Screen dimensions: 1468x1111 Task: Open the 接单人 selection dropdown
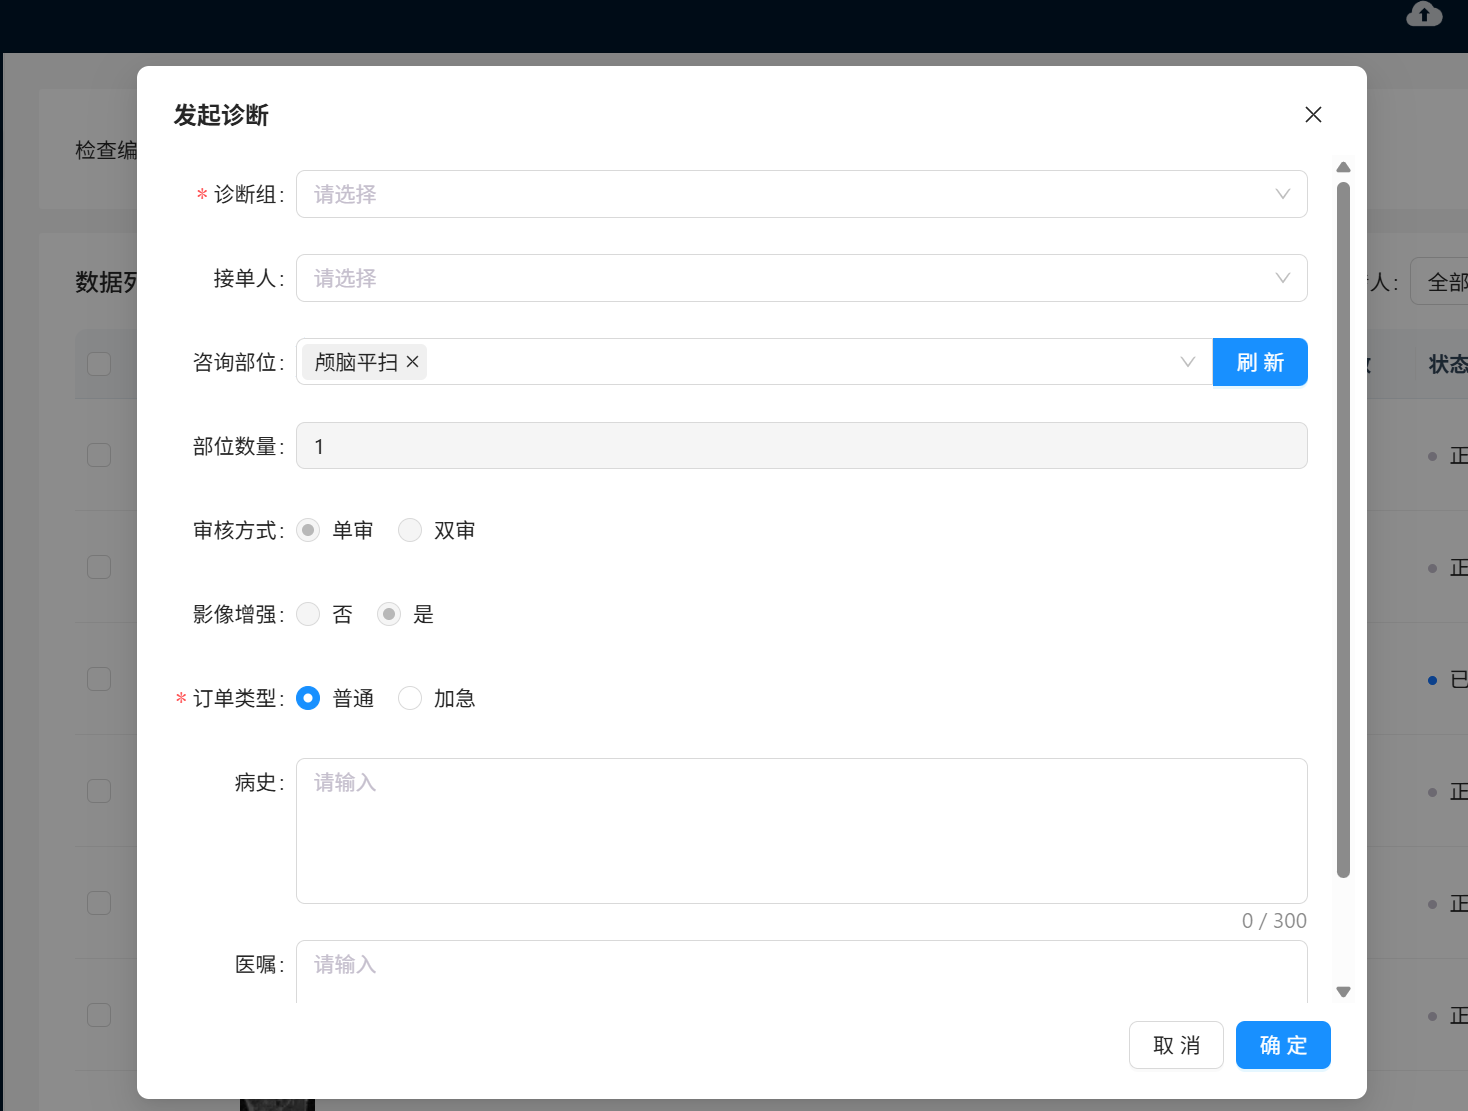pos(800,278)
